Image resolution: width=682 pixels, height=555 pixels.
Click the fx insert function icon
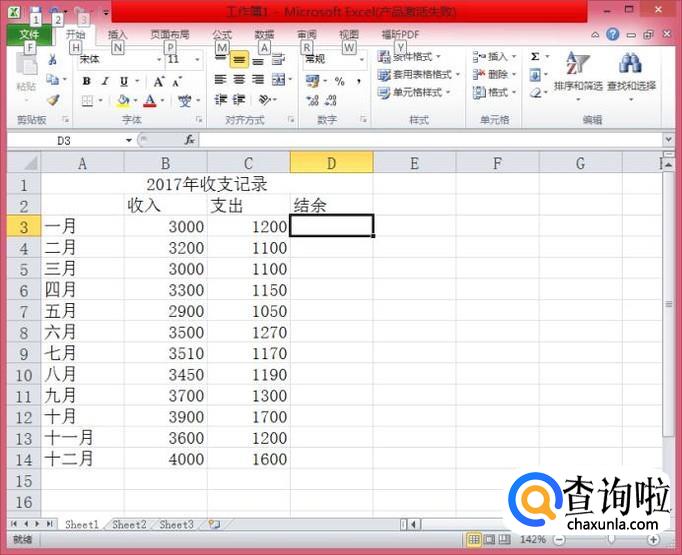(190, 140)
